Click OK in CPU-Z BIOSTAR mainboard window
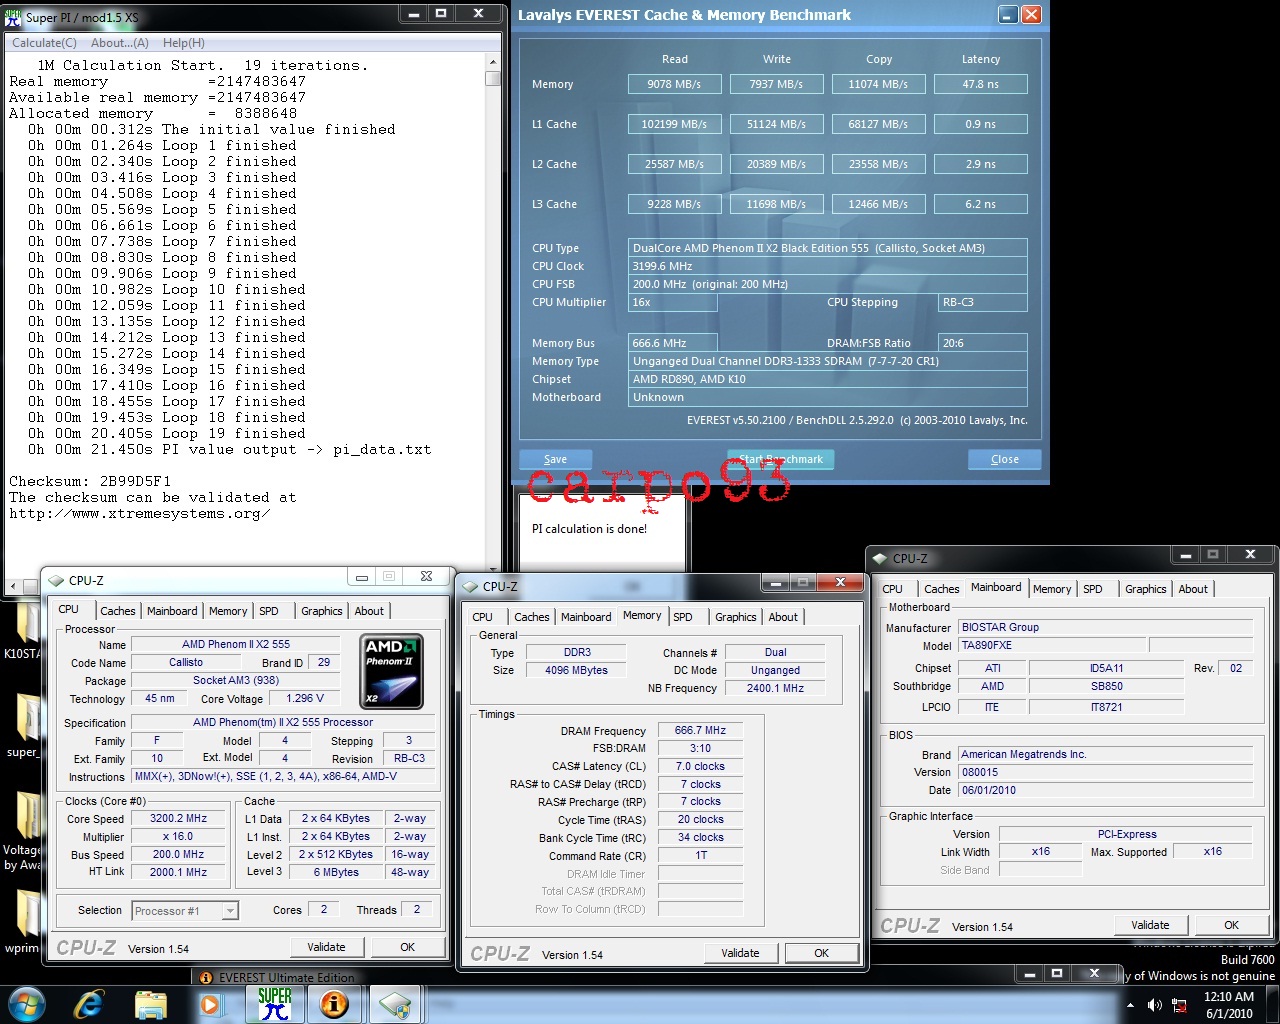The image size is (1280, 1024). click(x=1231, y=925)
